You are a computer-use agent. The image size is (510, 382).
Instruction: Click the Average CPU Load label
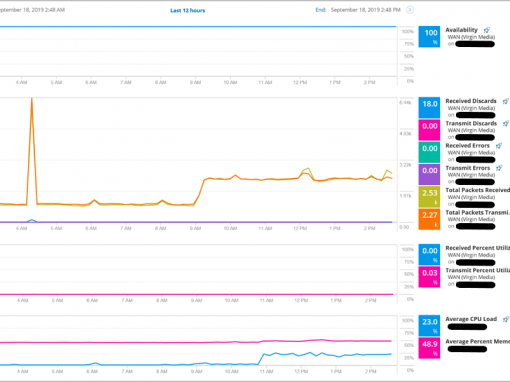[471, 319]
